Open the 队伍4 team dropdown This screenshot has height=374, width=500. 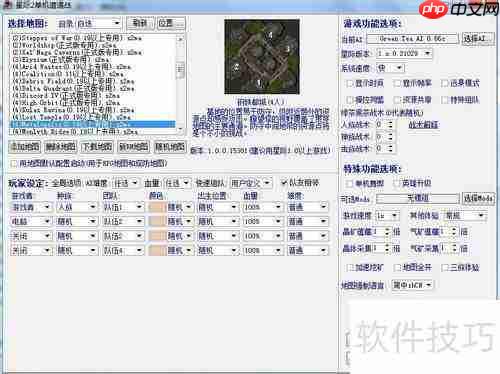tap(122, 250)
